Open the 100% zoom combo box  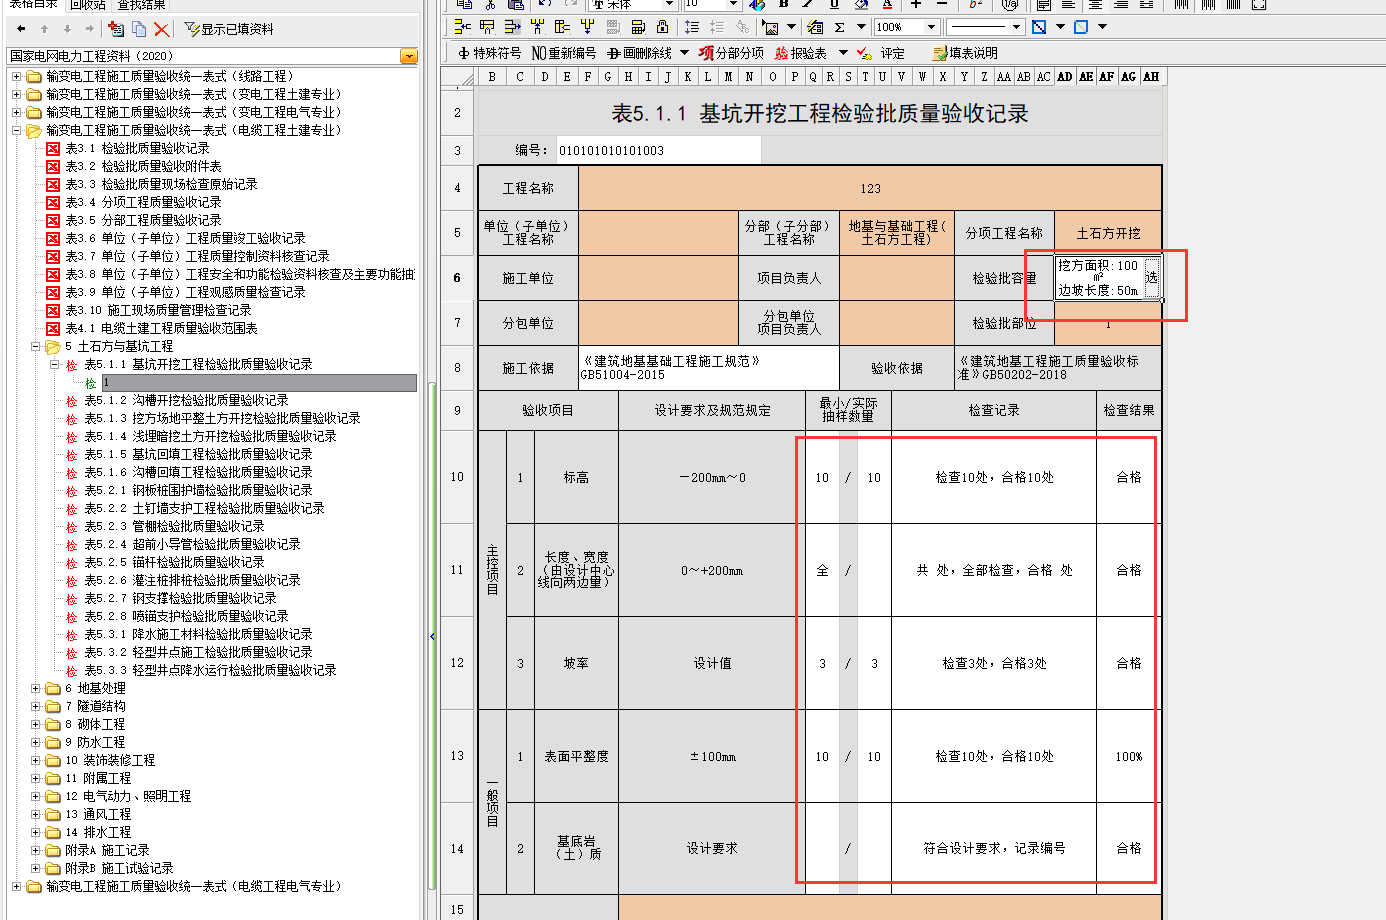[907, 27]
